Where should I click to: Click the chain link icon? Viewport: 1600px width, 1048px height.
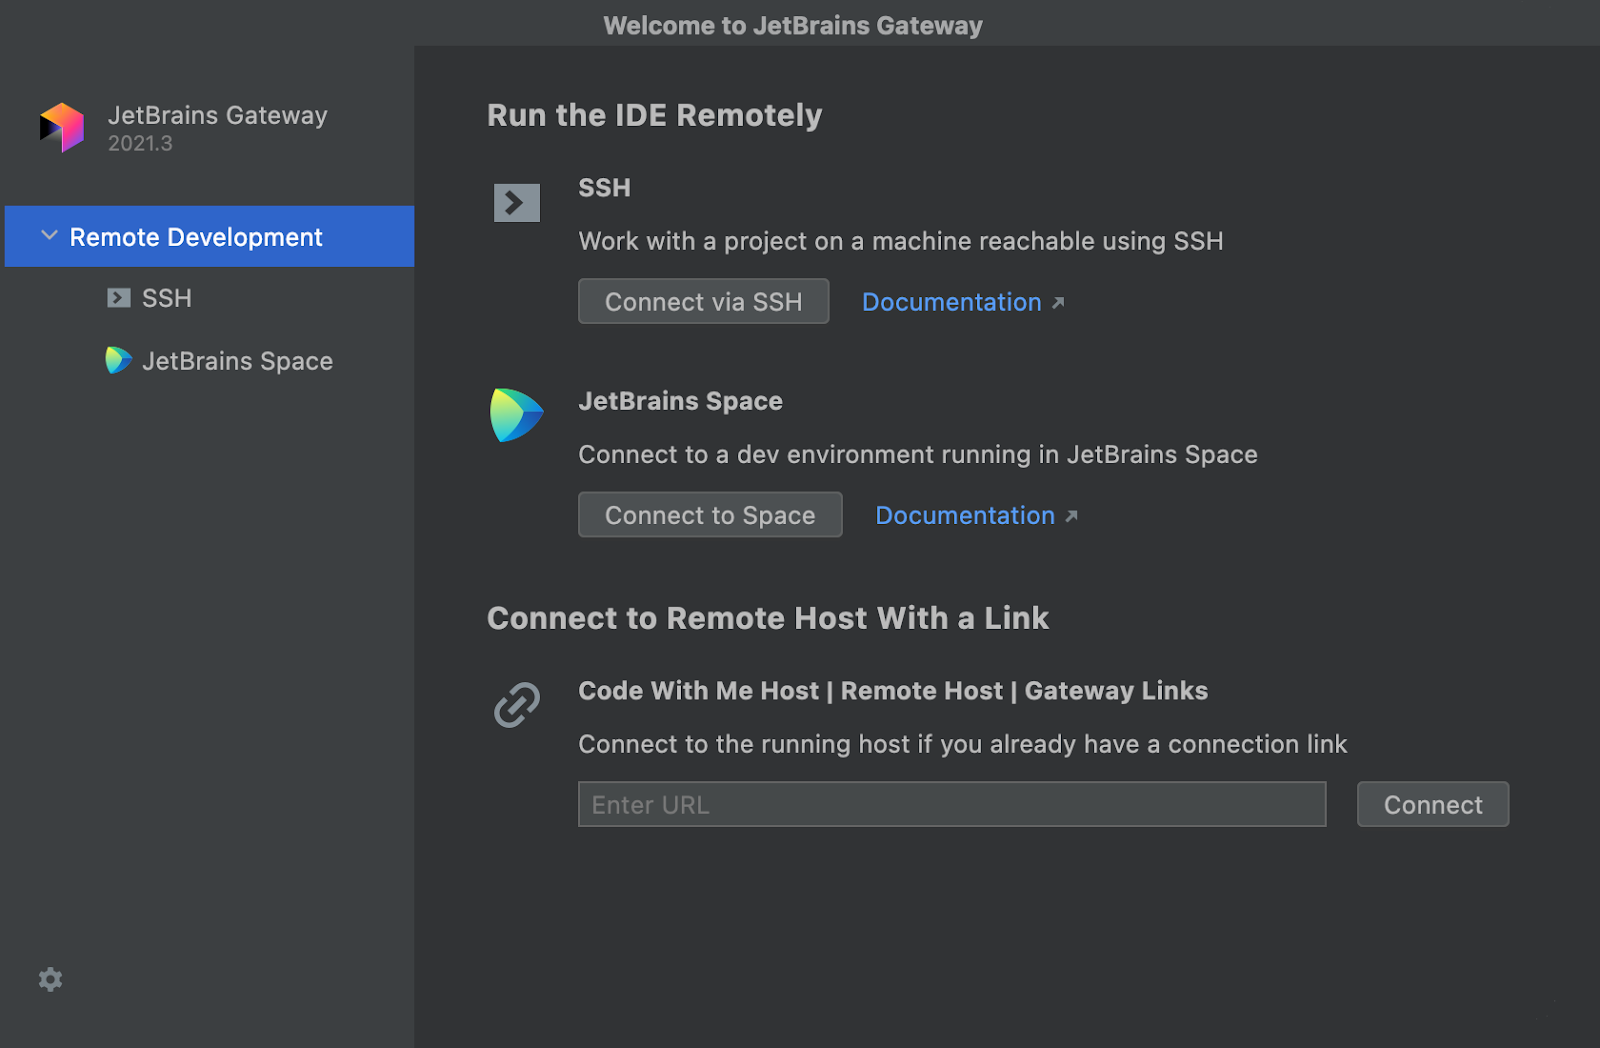[x=517, y=705]
